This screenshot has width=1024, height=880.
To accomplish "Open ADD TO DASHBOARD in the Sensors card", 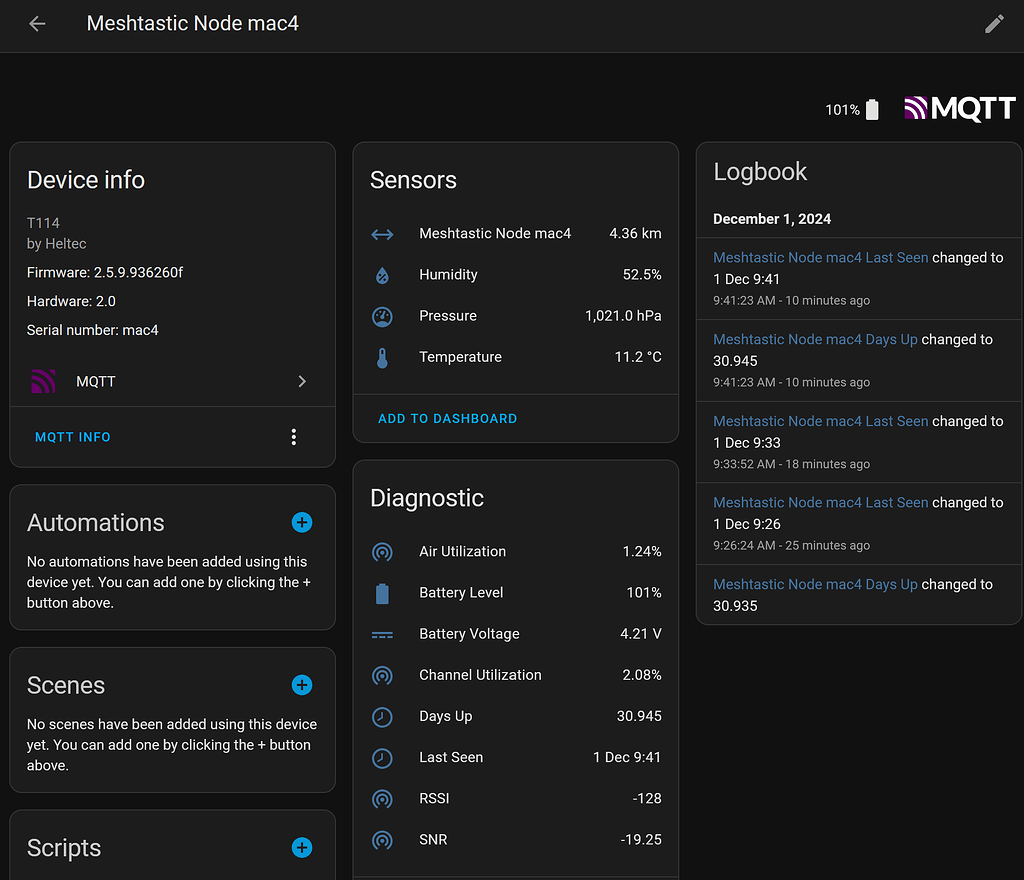I will coord(447,418).
